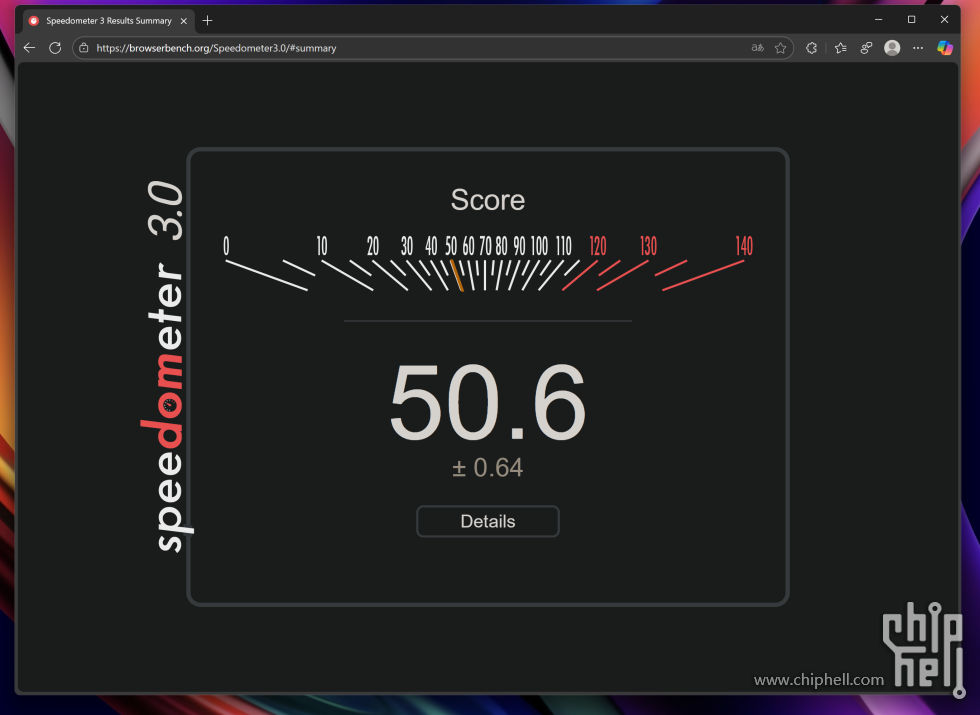Click the red 120 gauge label
The width and height of the screenshot is (980, 715).
(x=598, y=246)
